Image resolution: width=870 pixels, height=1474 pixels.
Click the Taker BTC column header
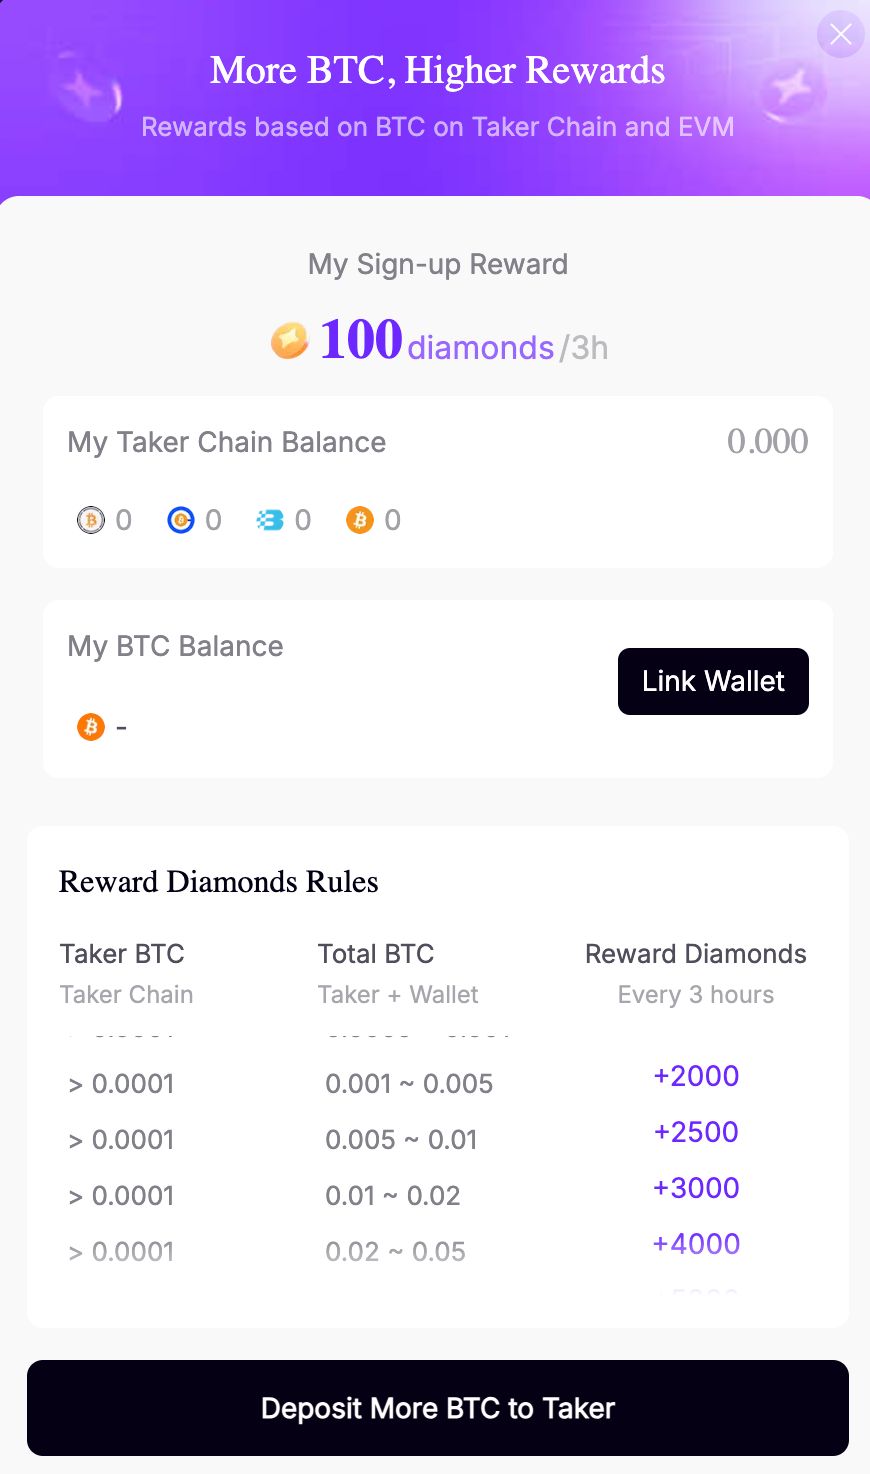point(122,954)
